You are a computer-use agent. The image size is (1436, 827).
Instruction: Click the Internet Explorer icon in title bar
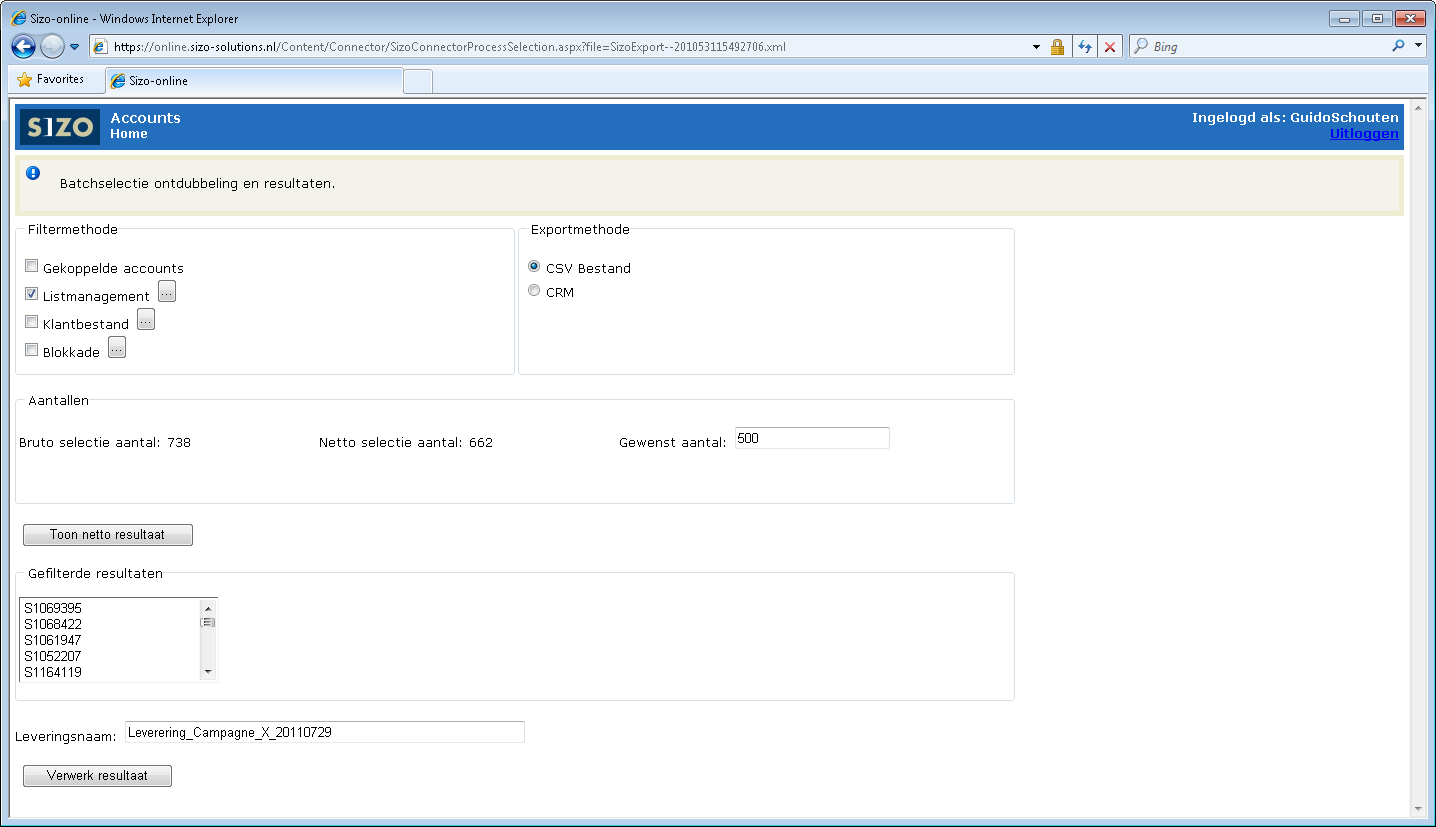click(x=18, y=18)
